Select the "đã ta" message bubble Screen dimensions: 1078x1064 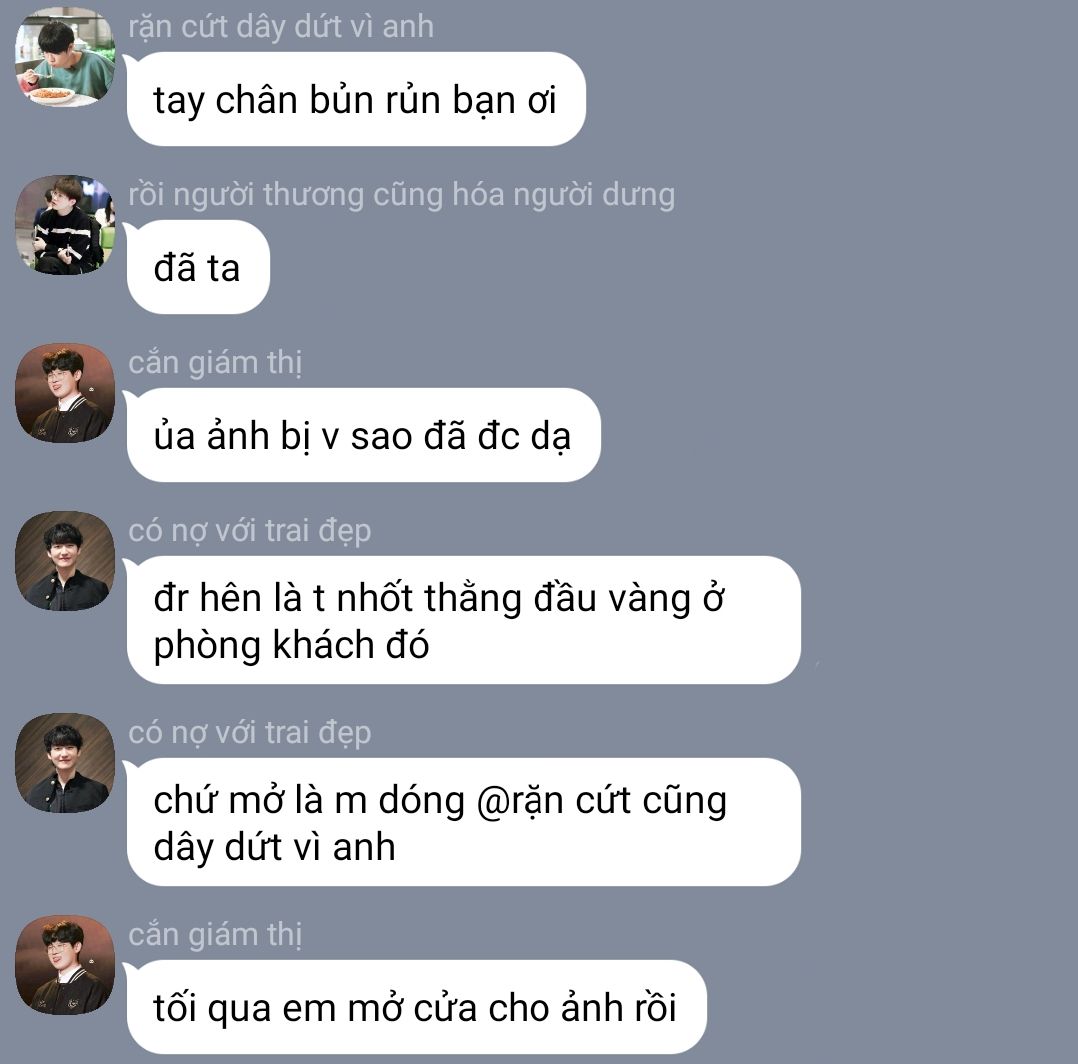(x=198, y=267)
